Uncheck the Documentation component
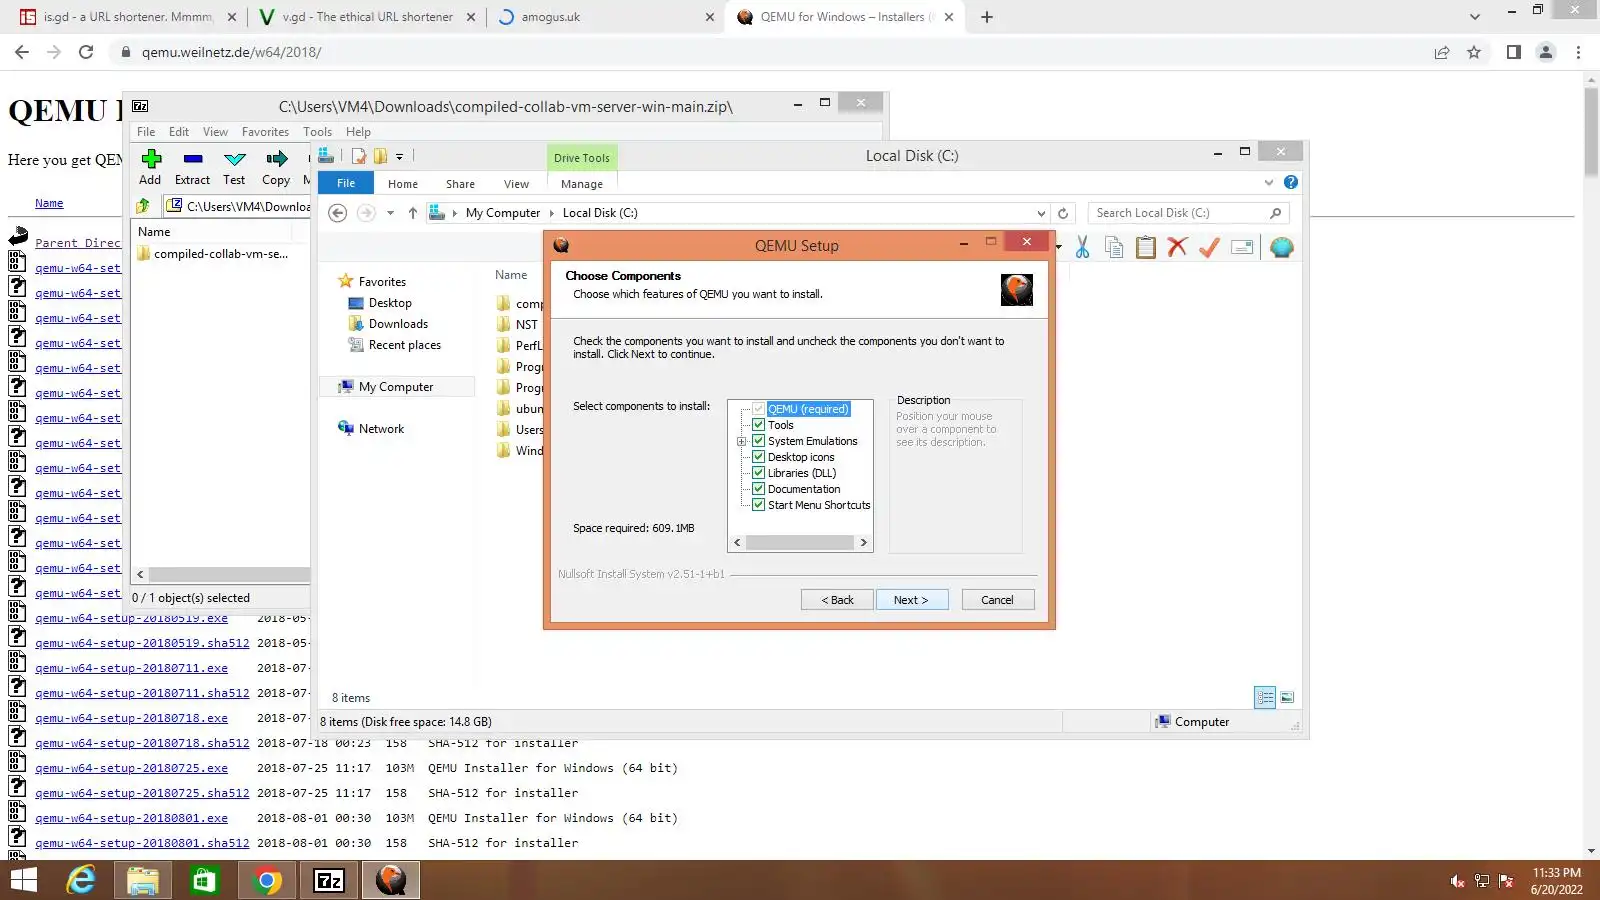This screenshot has height=900, width=1600. pos(759,489)
